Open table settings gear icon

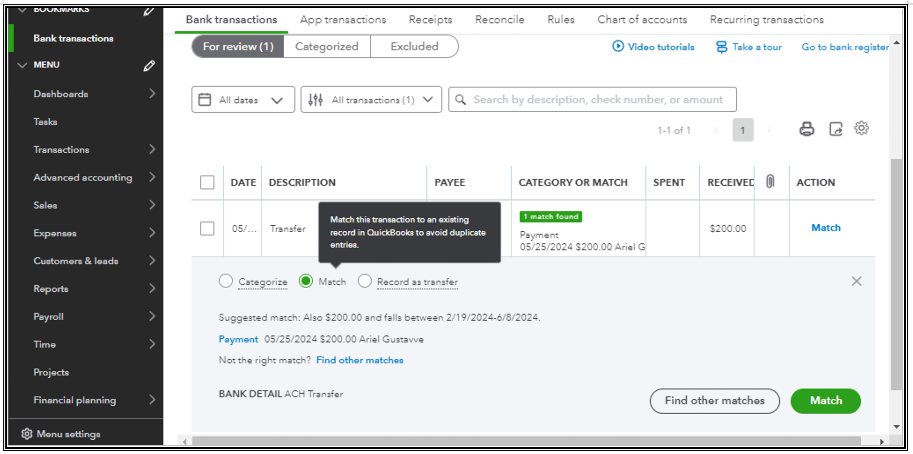click(862, 129)
